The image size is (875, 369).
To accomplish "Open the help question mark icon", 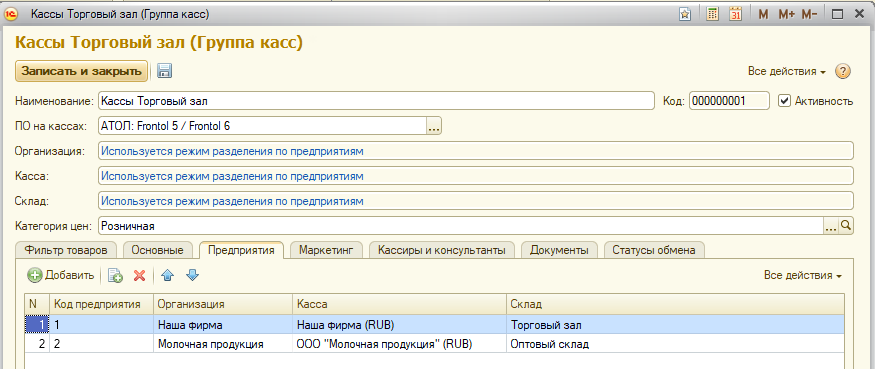I will pyautogui.click(x=842, y=71).
